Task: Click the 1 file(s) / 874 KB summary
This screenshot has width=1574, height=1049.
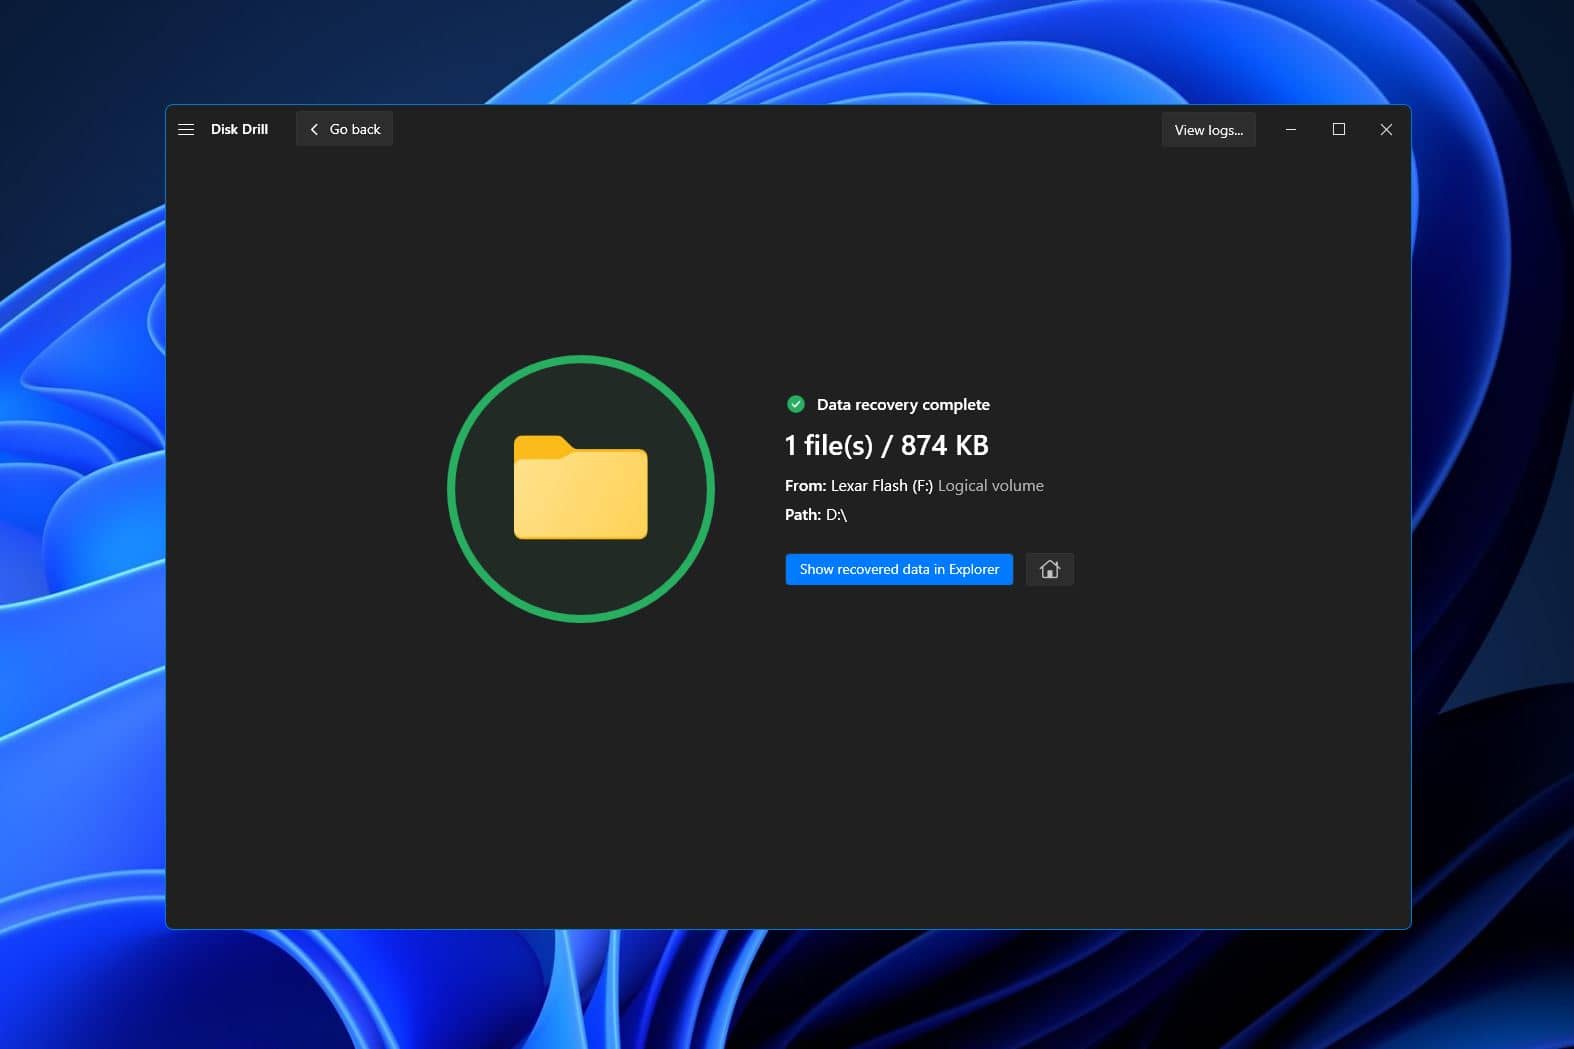Action: click(x=886, y=445)
